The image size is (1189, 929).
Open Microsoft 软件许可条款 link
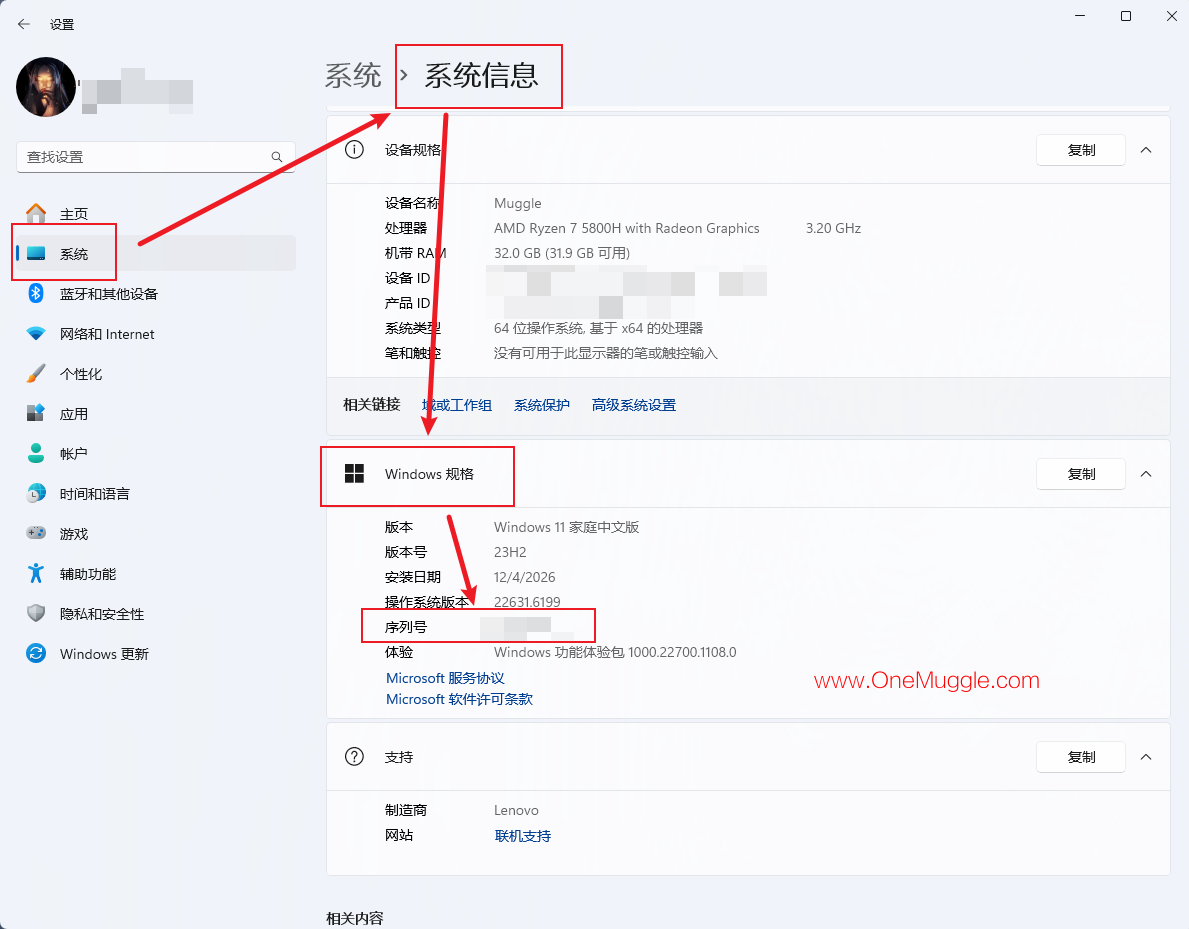(x=460, y=699)
